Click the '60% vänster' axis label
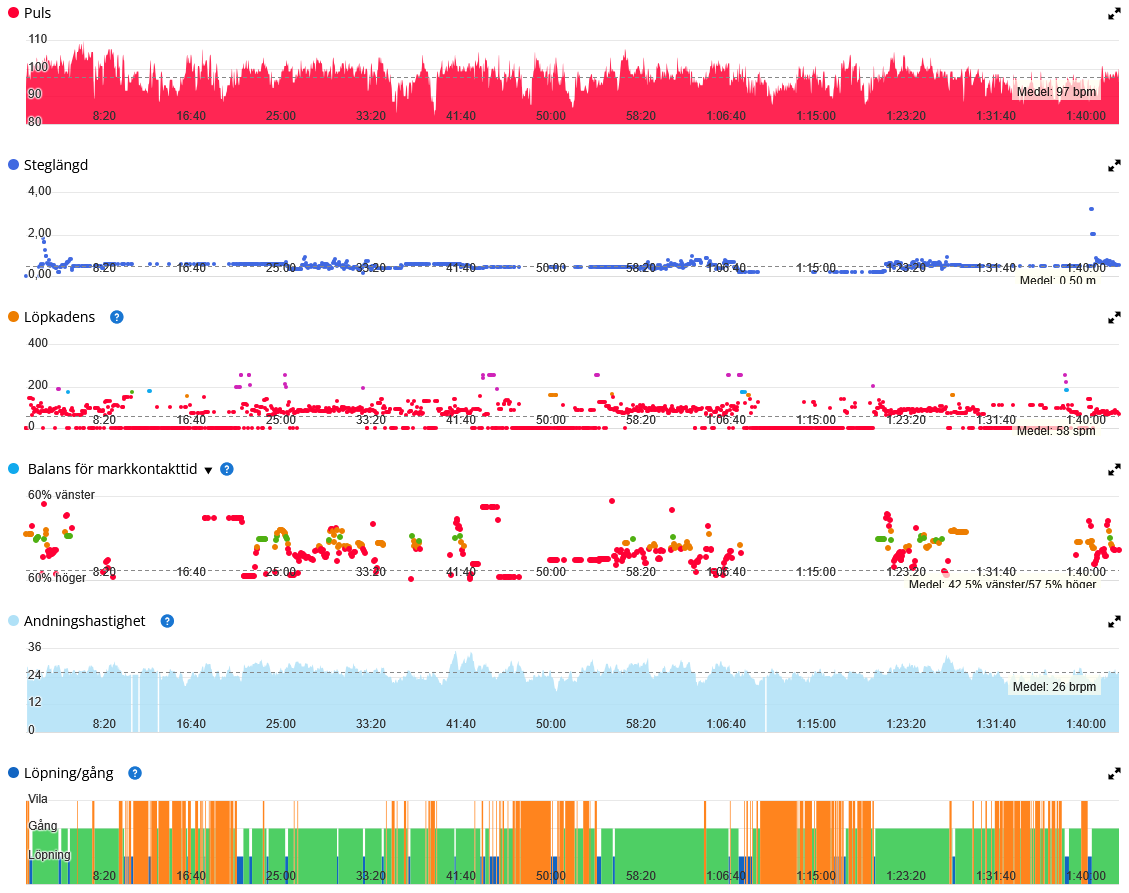Image resolution: width=1129 pixels, height=893 pixels. [61, 495]
